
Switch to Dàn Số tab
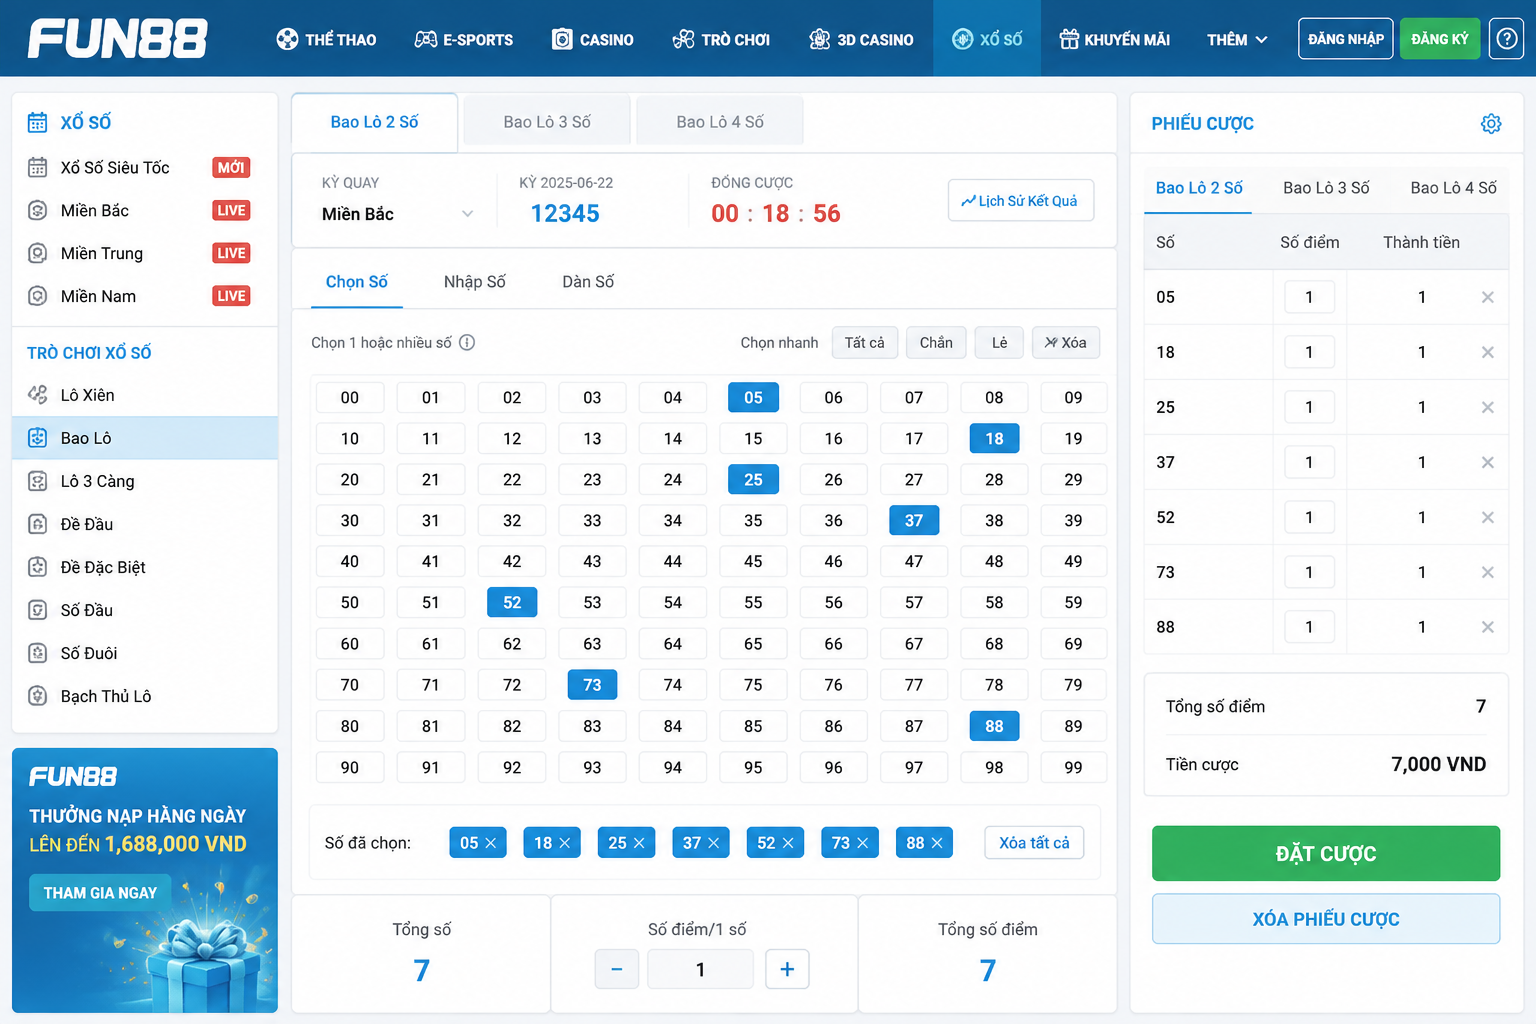tap(588, 282)
